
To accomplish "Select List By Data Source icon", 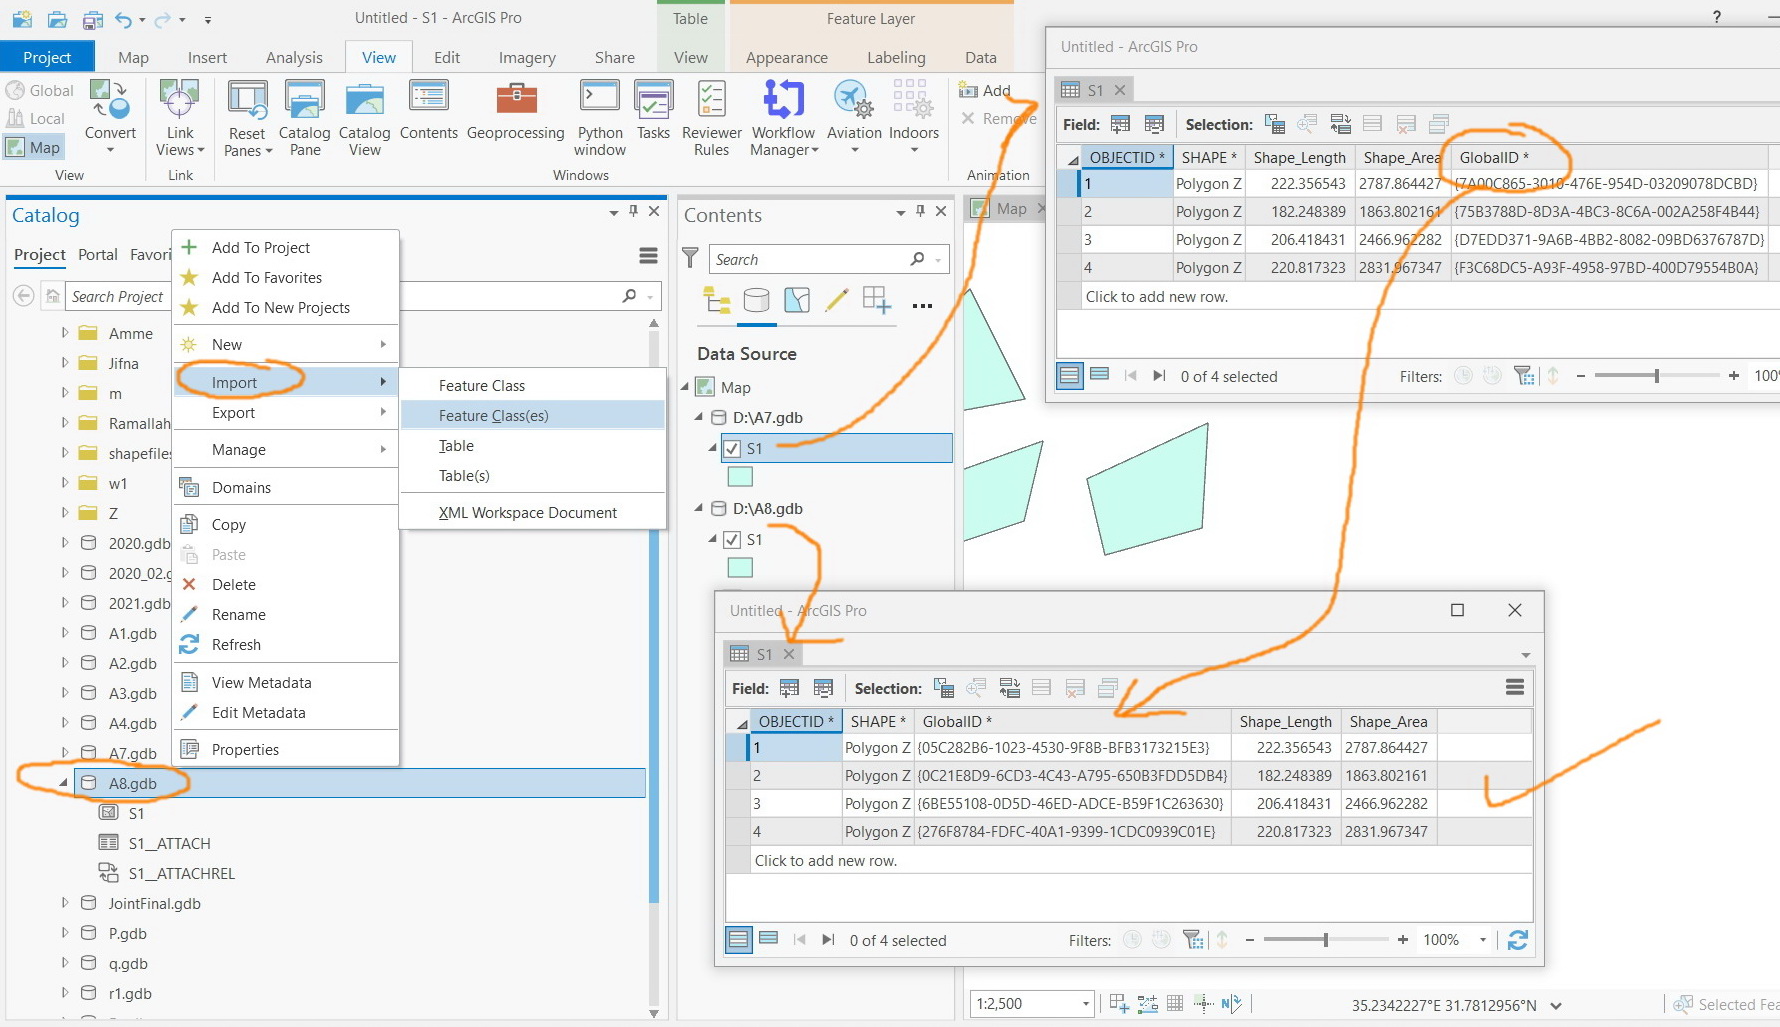I will pos(757,300).
